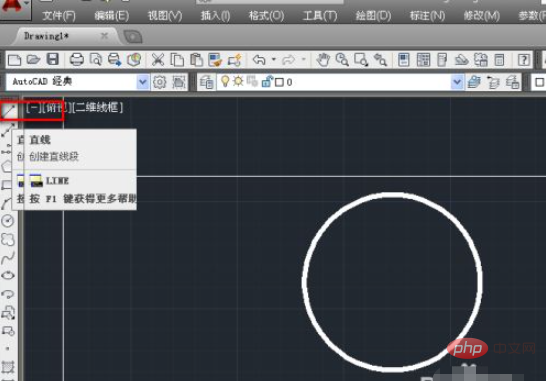The height and width of the screenshot is (381, 546).
Task: Open the DesignCenter icon
Action: (x=423, y=60)
